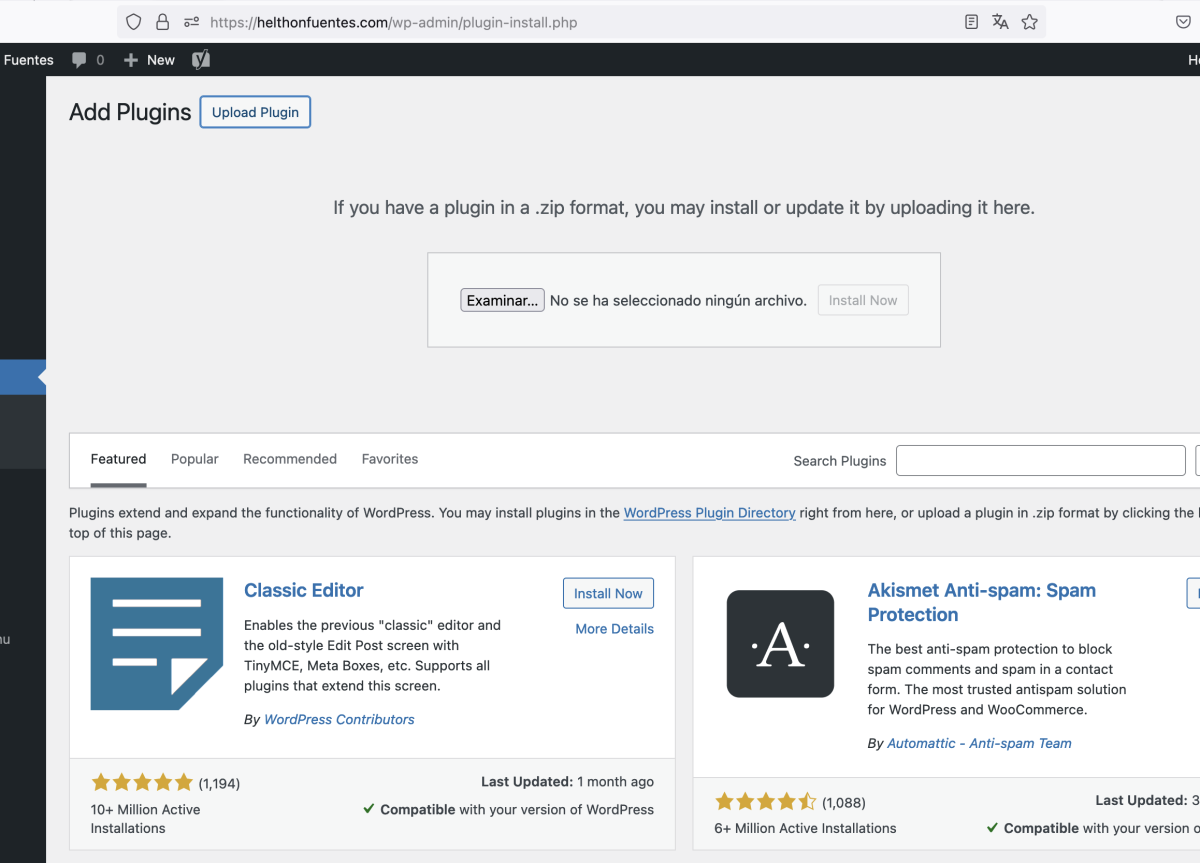The width and height of the screenshot is (1200, 863).
Task: Click the Upload Plugin button
Action: point(255,112)
